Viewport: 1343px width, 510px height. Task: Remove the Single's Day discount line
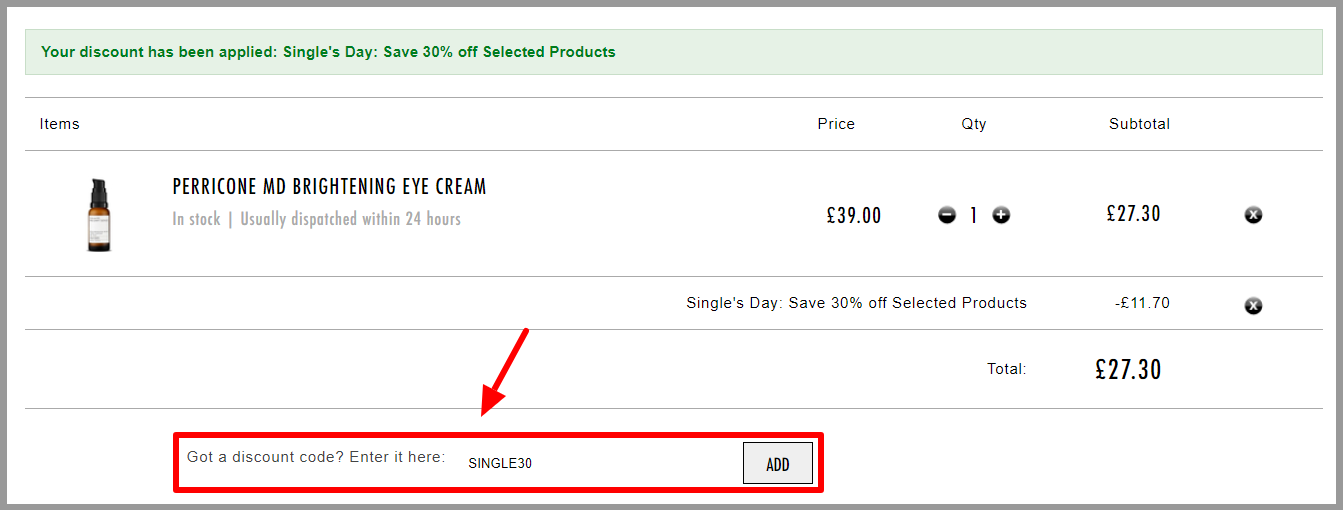(1253, 306)
